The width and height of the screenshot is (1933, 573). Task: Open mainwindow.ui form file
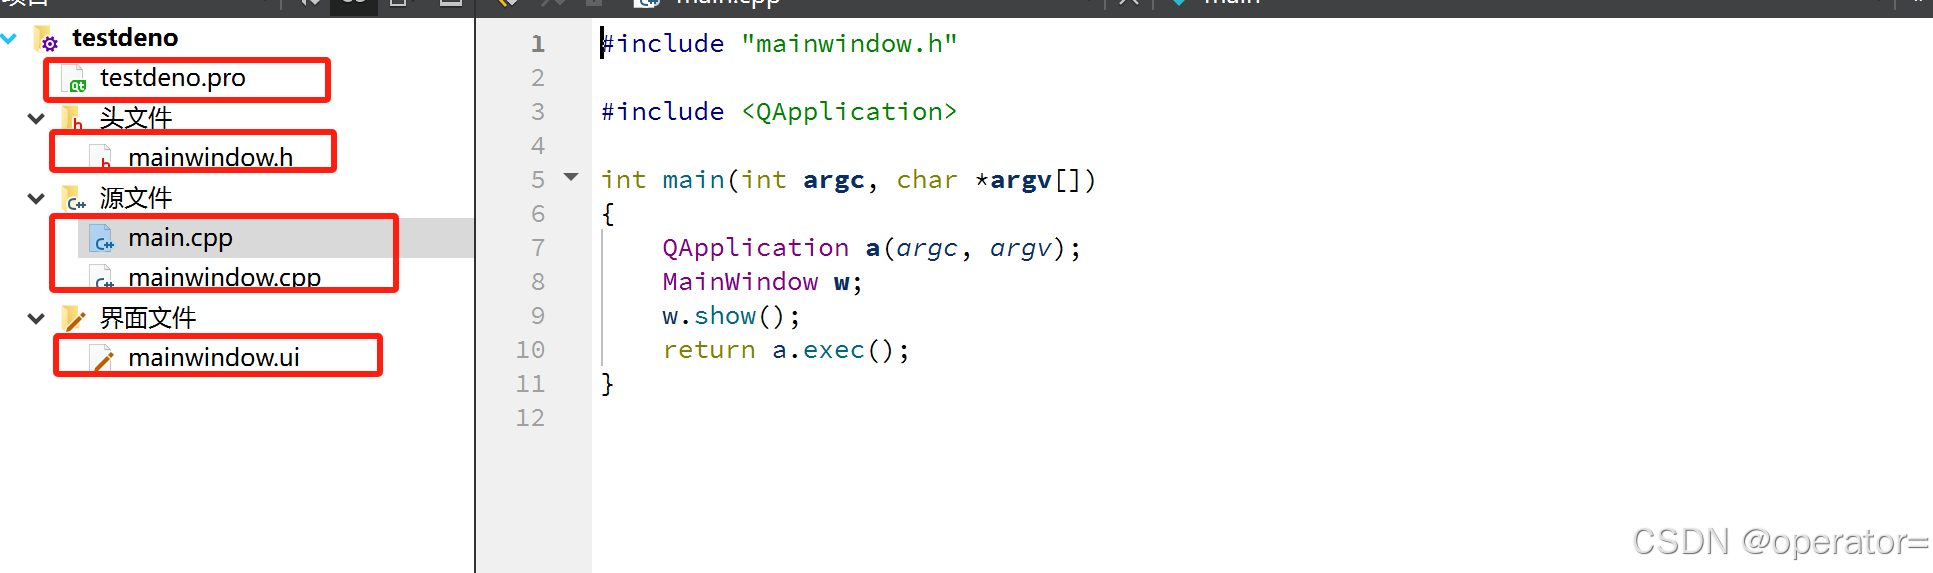(213, 358)
